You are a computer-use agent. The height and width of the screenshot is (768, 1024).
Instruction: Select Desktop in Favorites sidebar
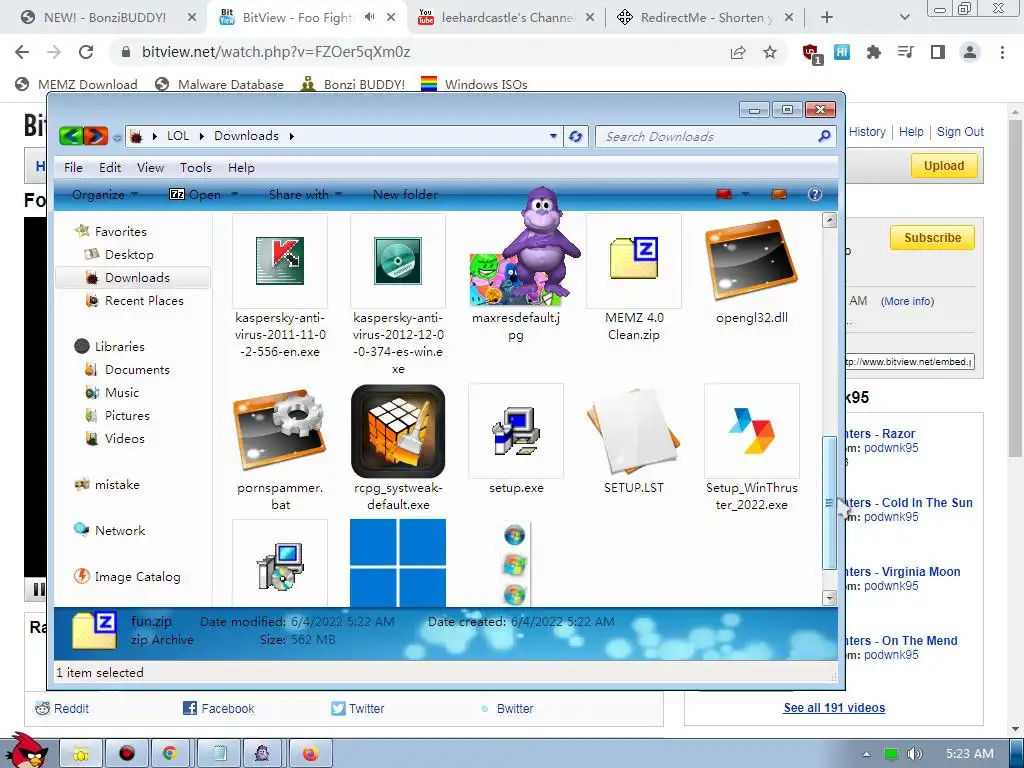129,255
